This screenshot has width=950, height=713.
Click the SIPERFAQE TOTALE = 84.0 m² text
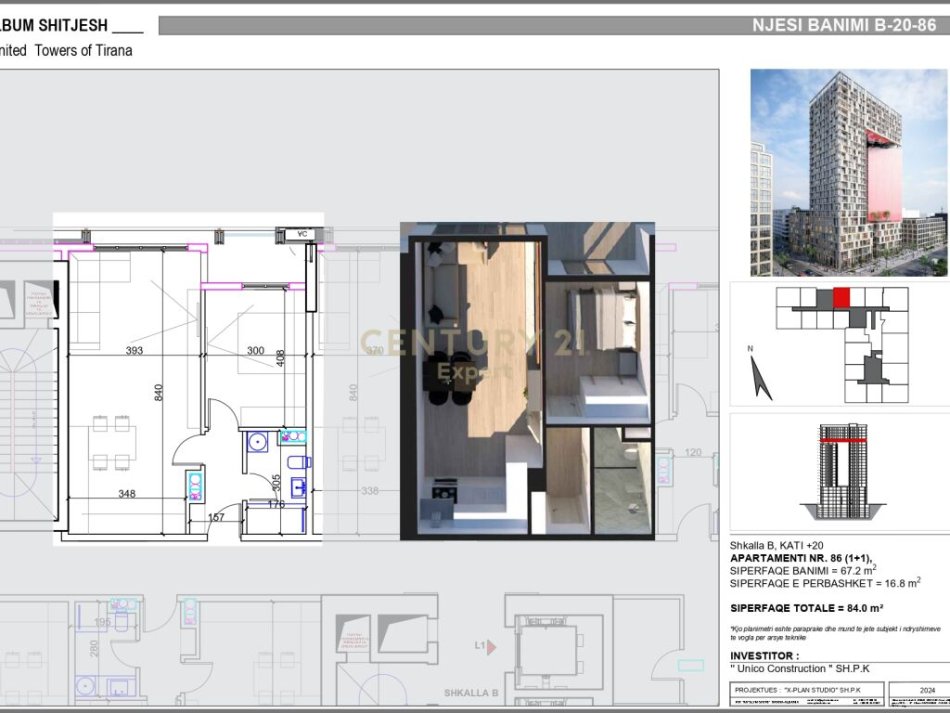806,607
